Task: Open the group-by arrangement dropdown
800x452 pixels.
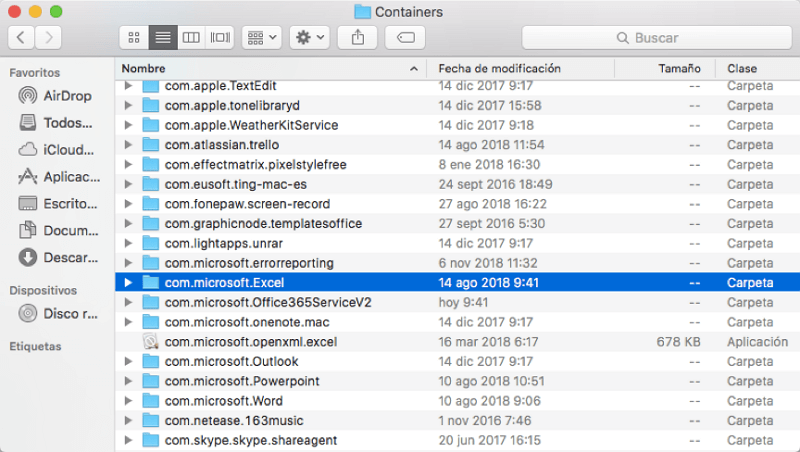Action: 262,38
